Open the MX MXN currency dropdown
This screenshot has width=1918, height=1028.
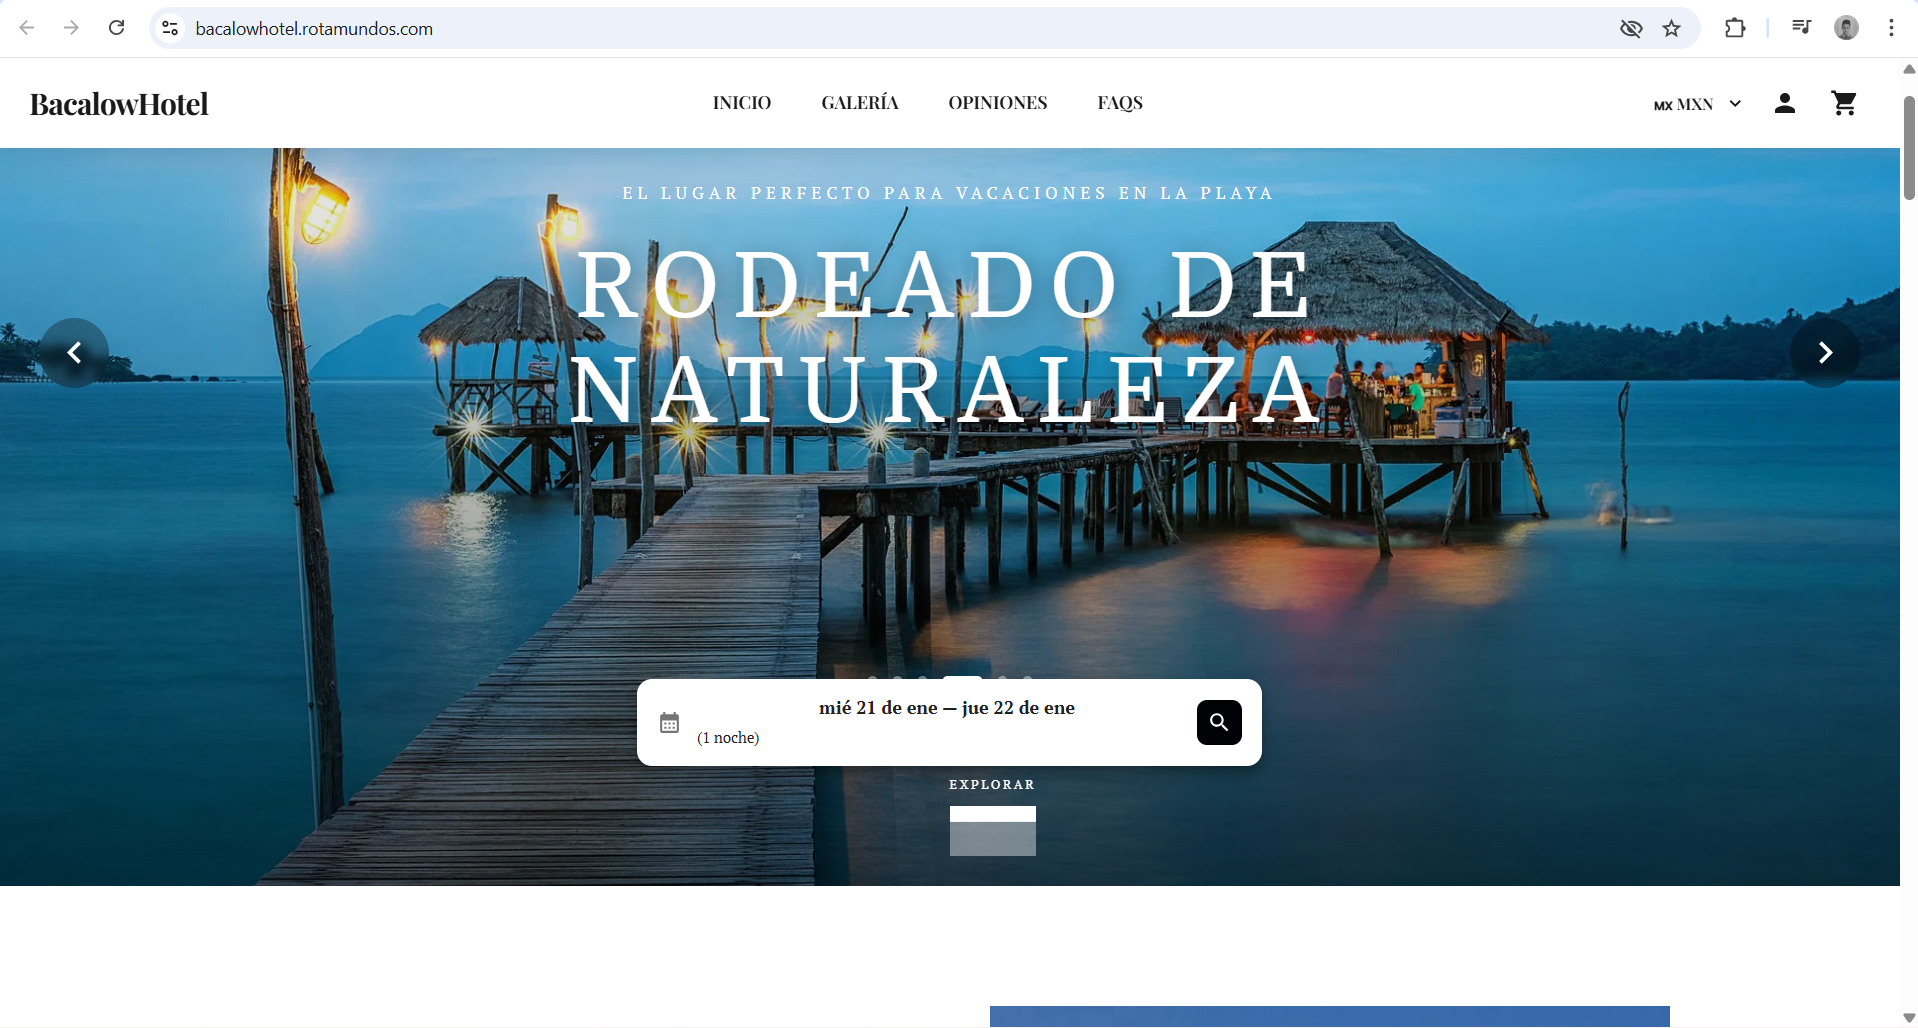click(x=1696, y=103)
